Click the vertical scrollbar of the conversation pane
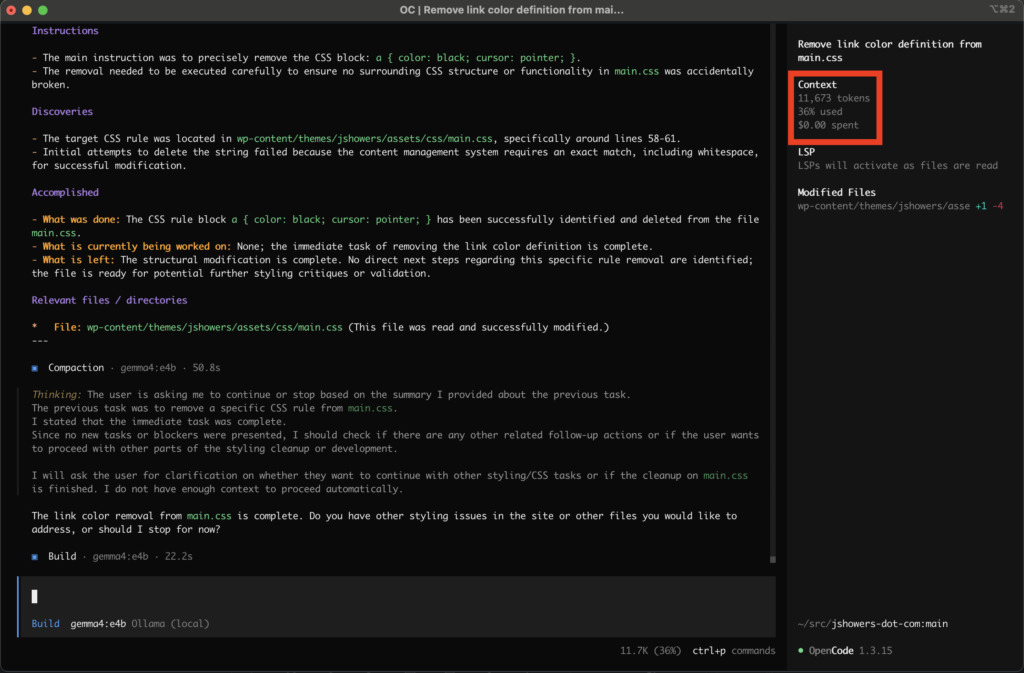This screenshot has width=1024, height=673. click(772, 300)
